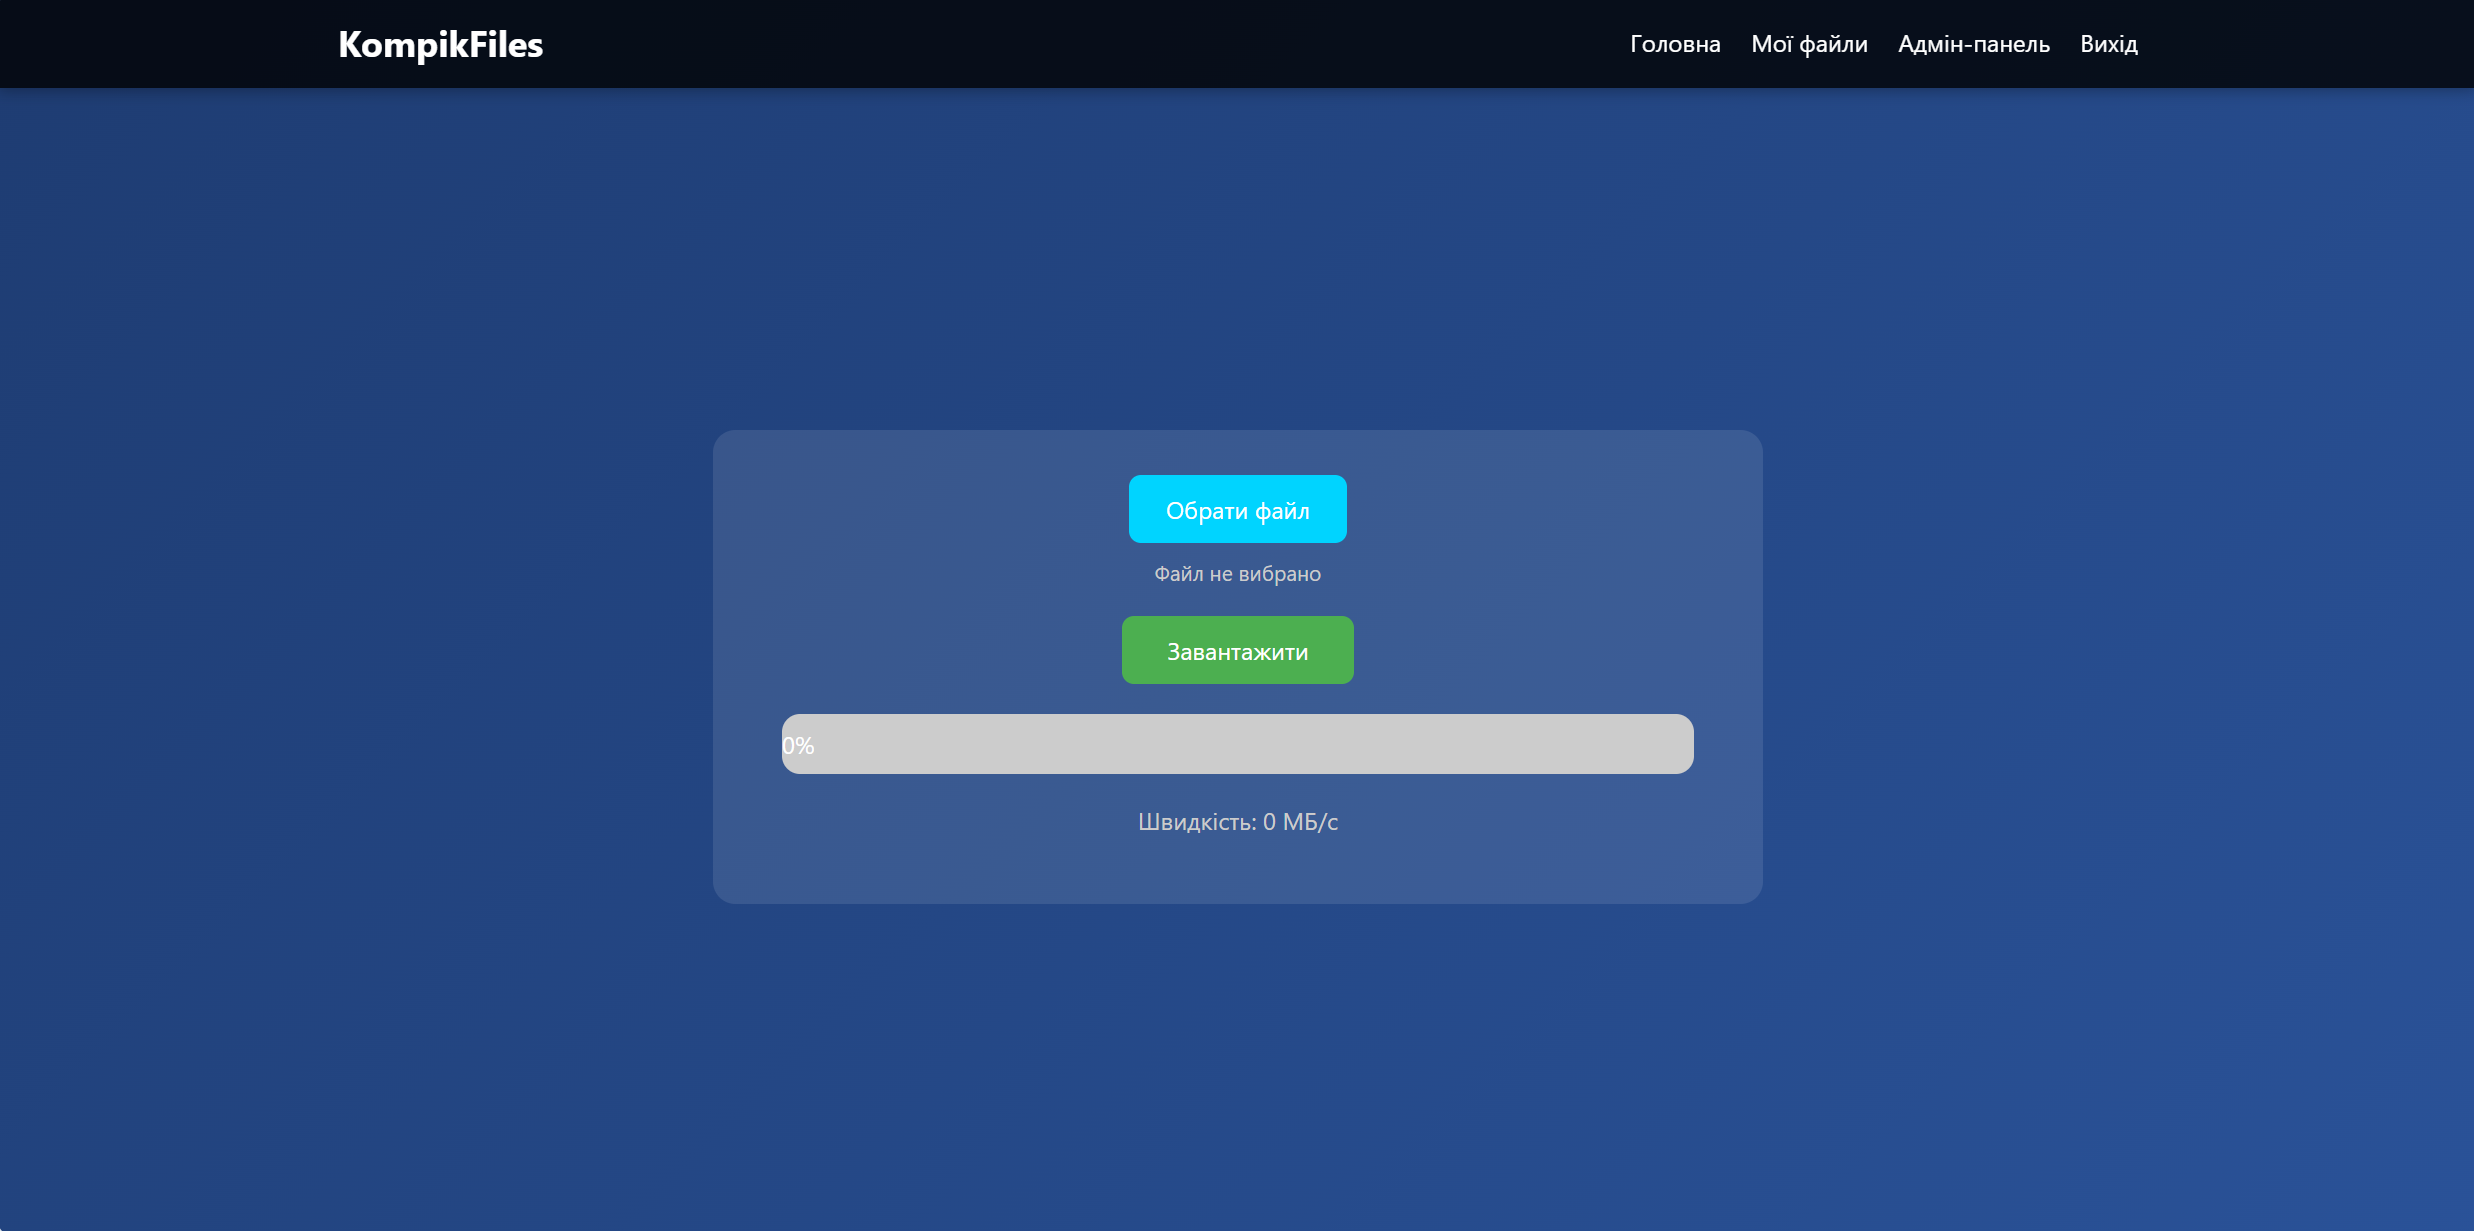The width and height of the screenshot is (2474, 1231).
Task: Click the green Завантажити button
Action: click(1237, 650)
